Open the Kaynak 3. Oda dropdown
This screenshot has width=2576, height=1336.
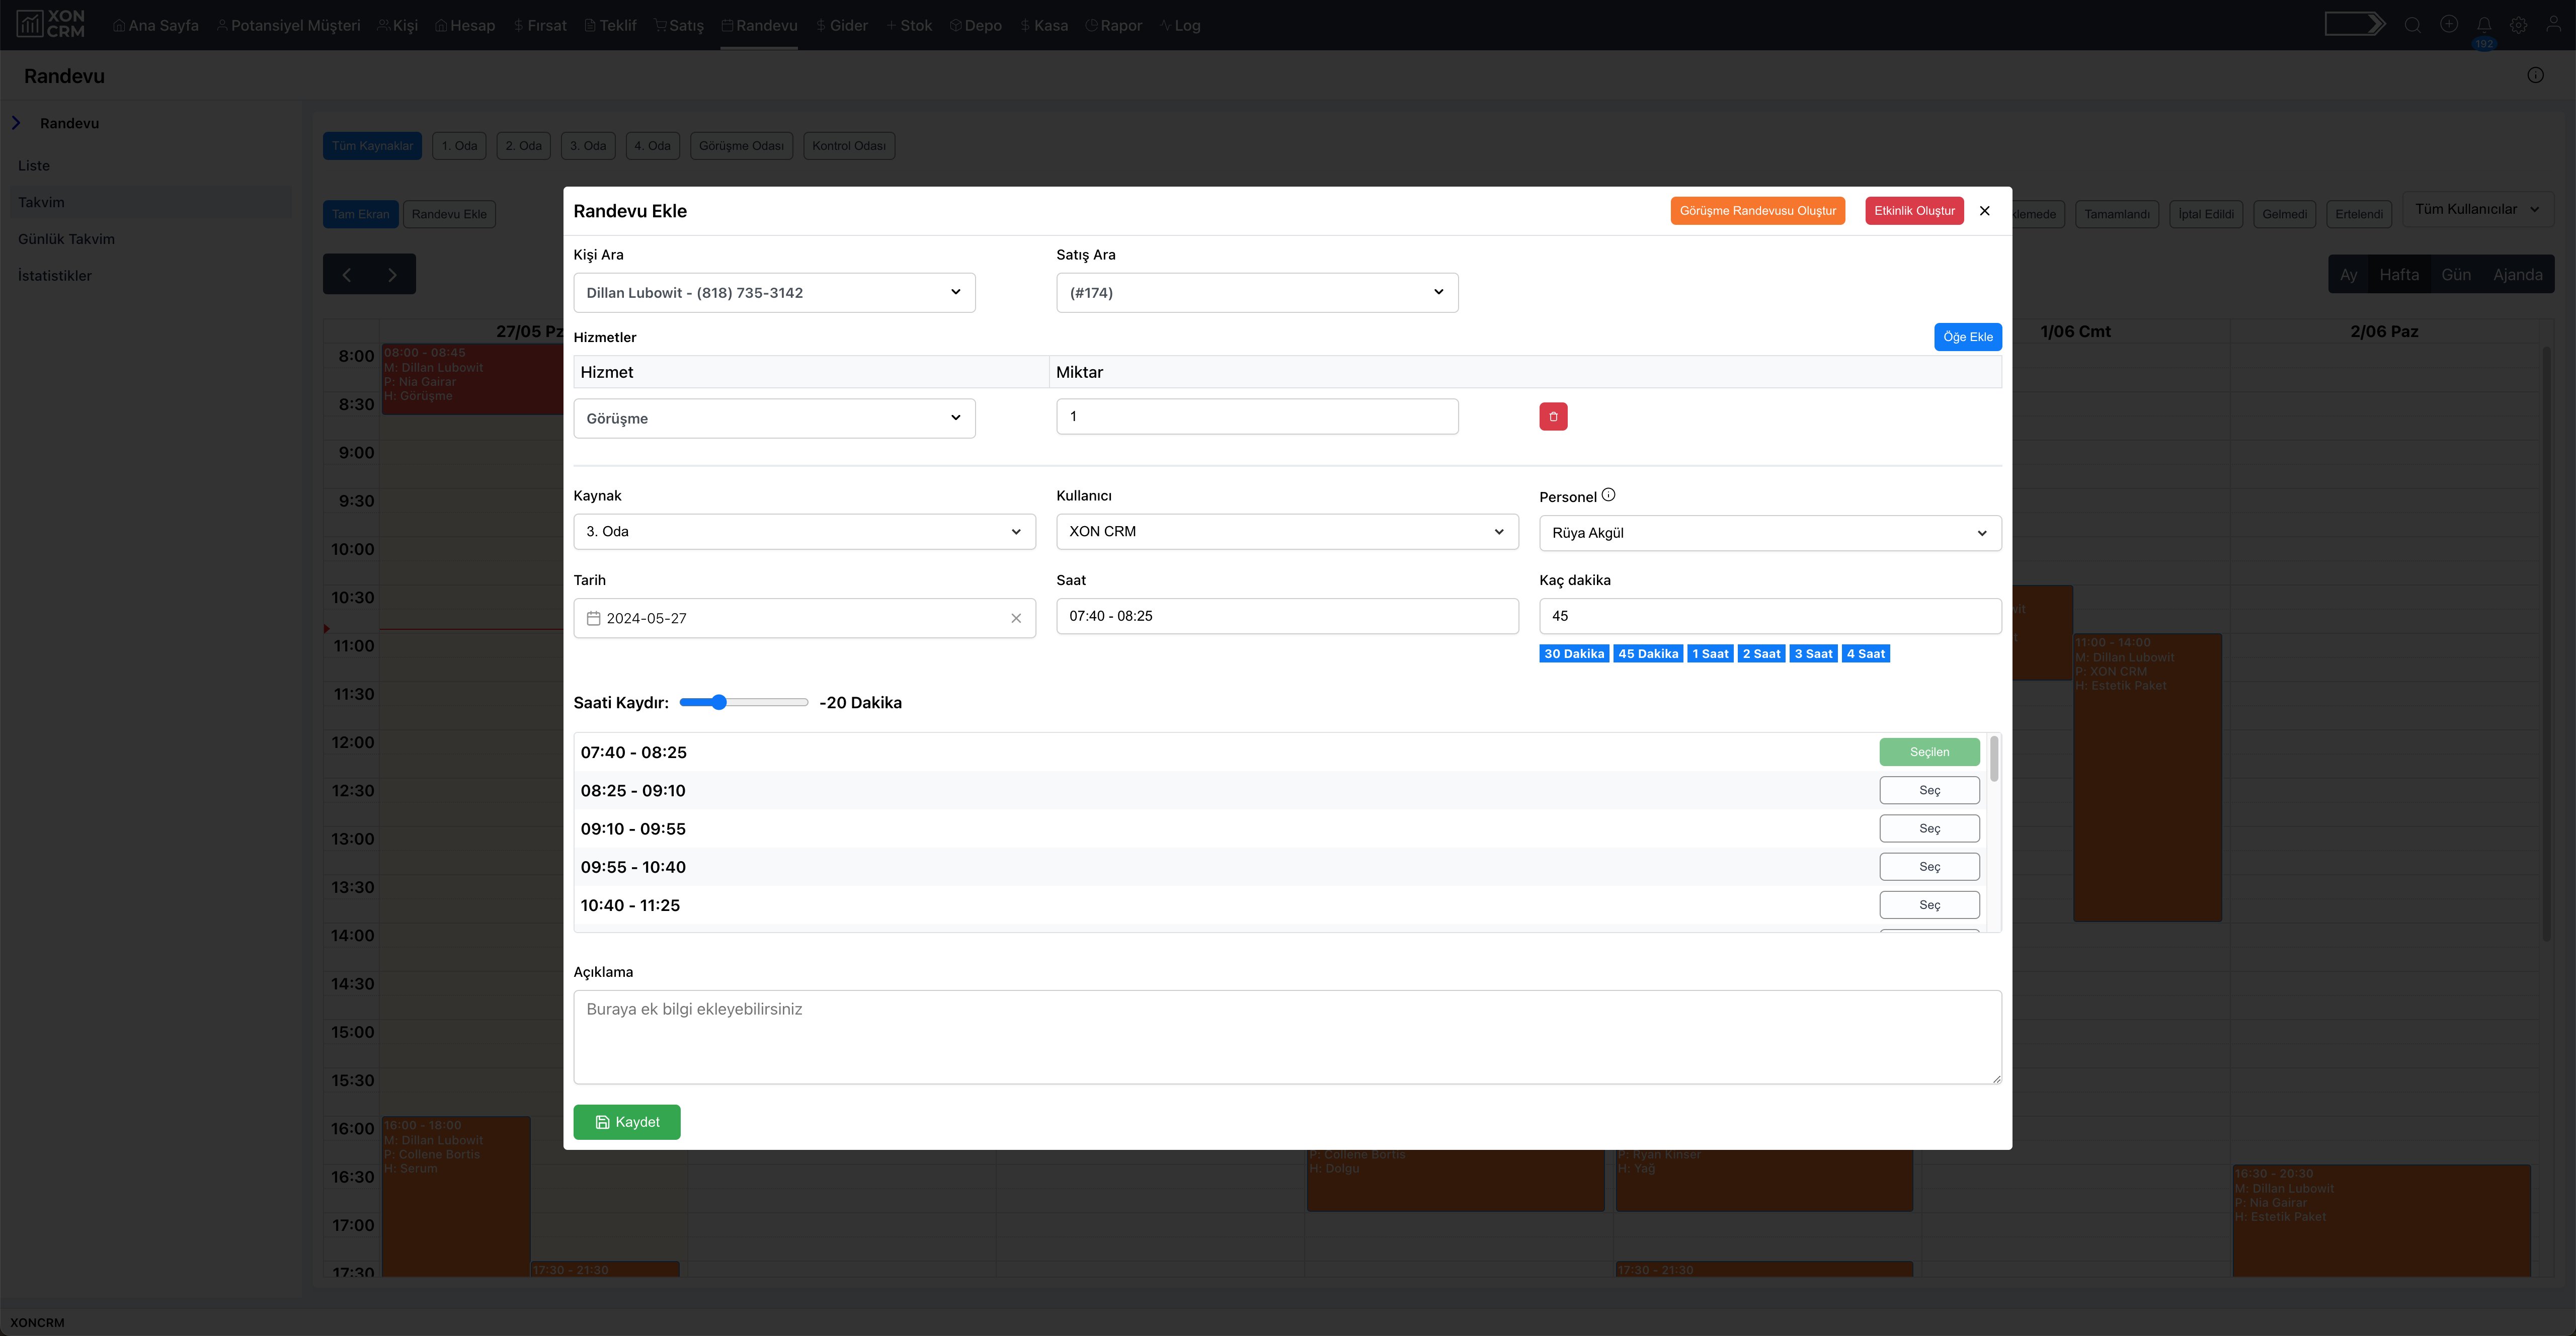coord(804,531)
